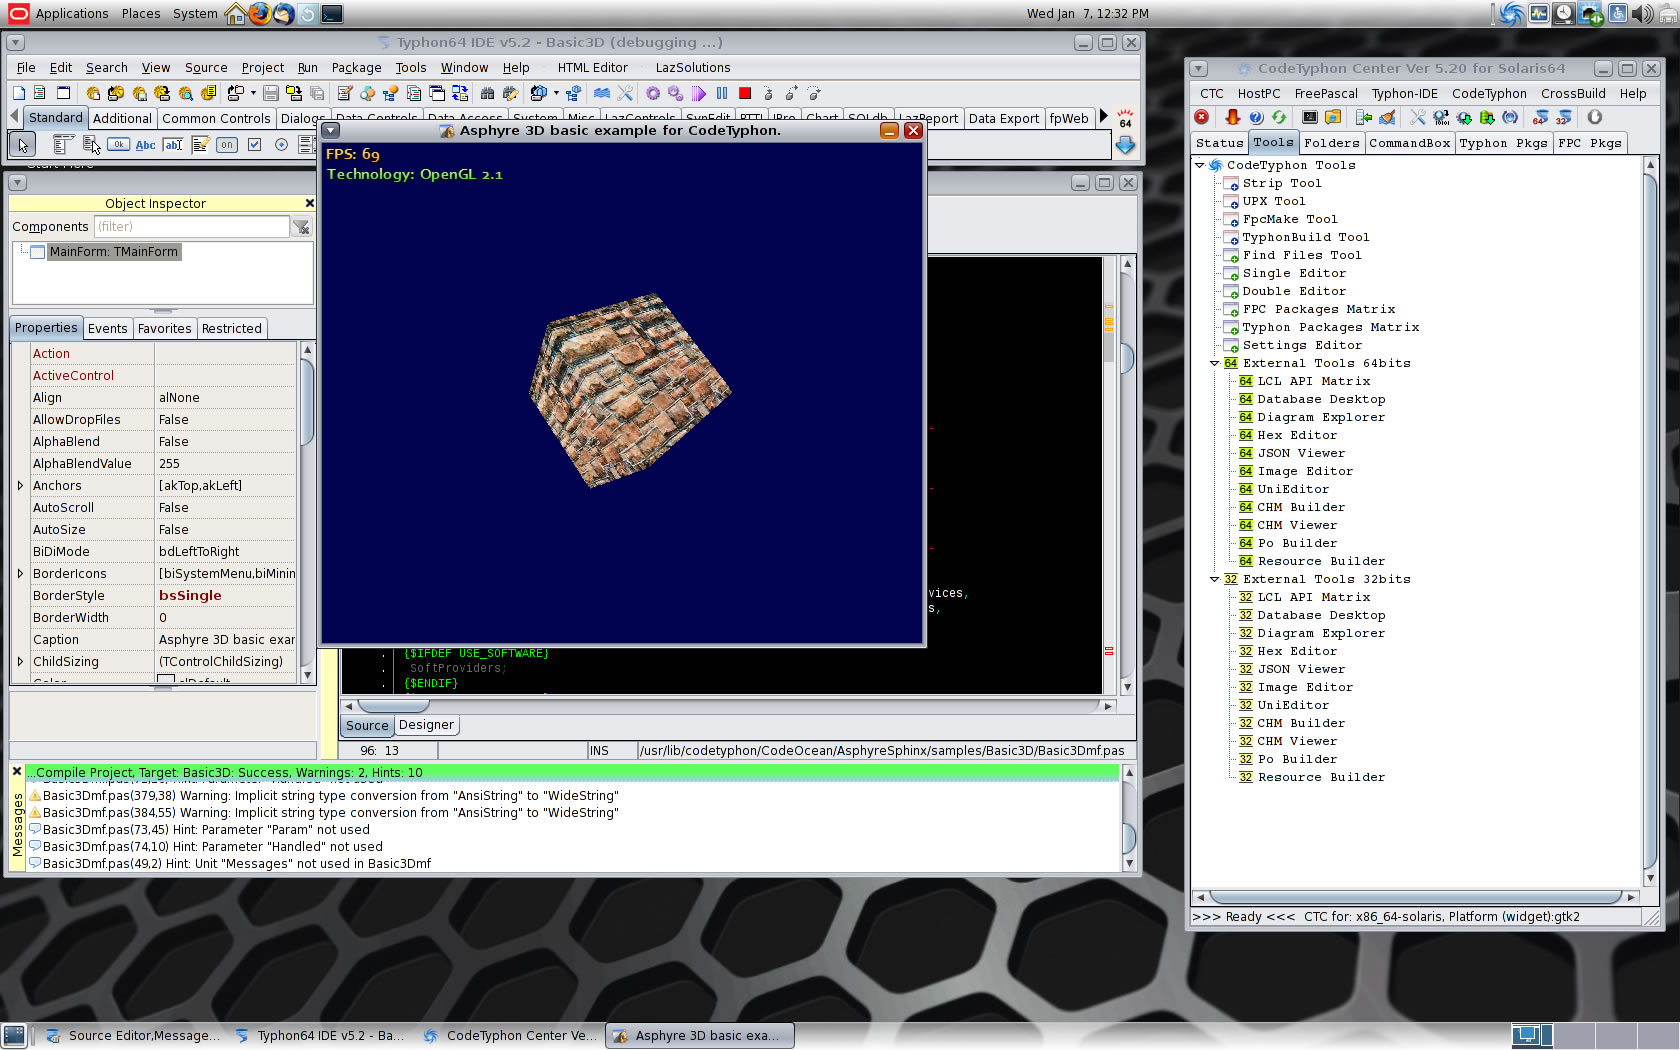The height and width of the screenshot is (1050, 1680).
Task: Click the broom cleanup icon in CodeTyphon Center
Action: [x=1387, y=117]
